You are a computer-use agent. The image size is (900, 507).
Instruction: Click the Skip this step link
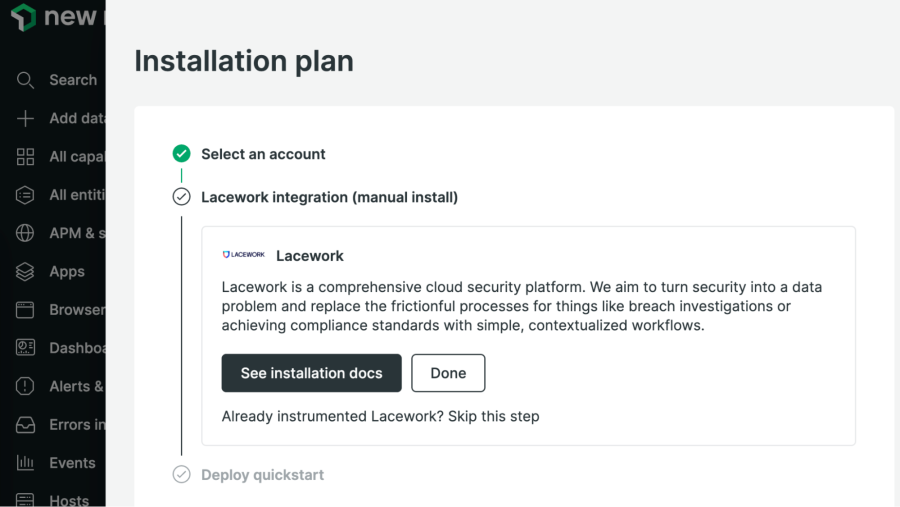point(493,416)
